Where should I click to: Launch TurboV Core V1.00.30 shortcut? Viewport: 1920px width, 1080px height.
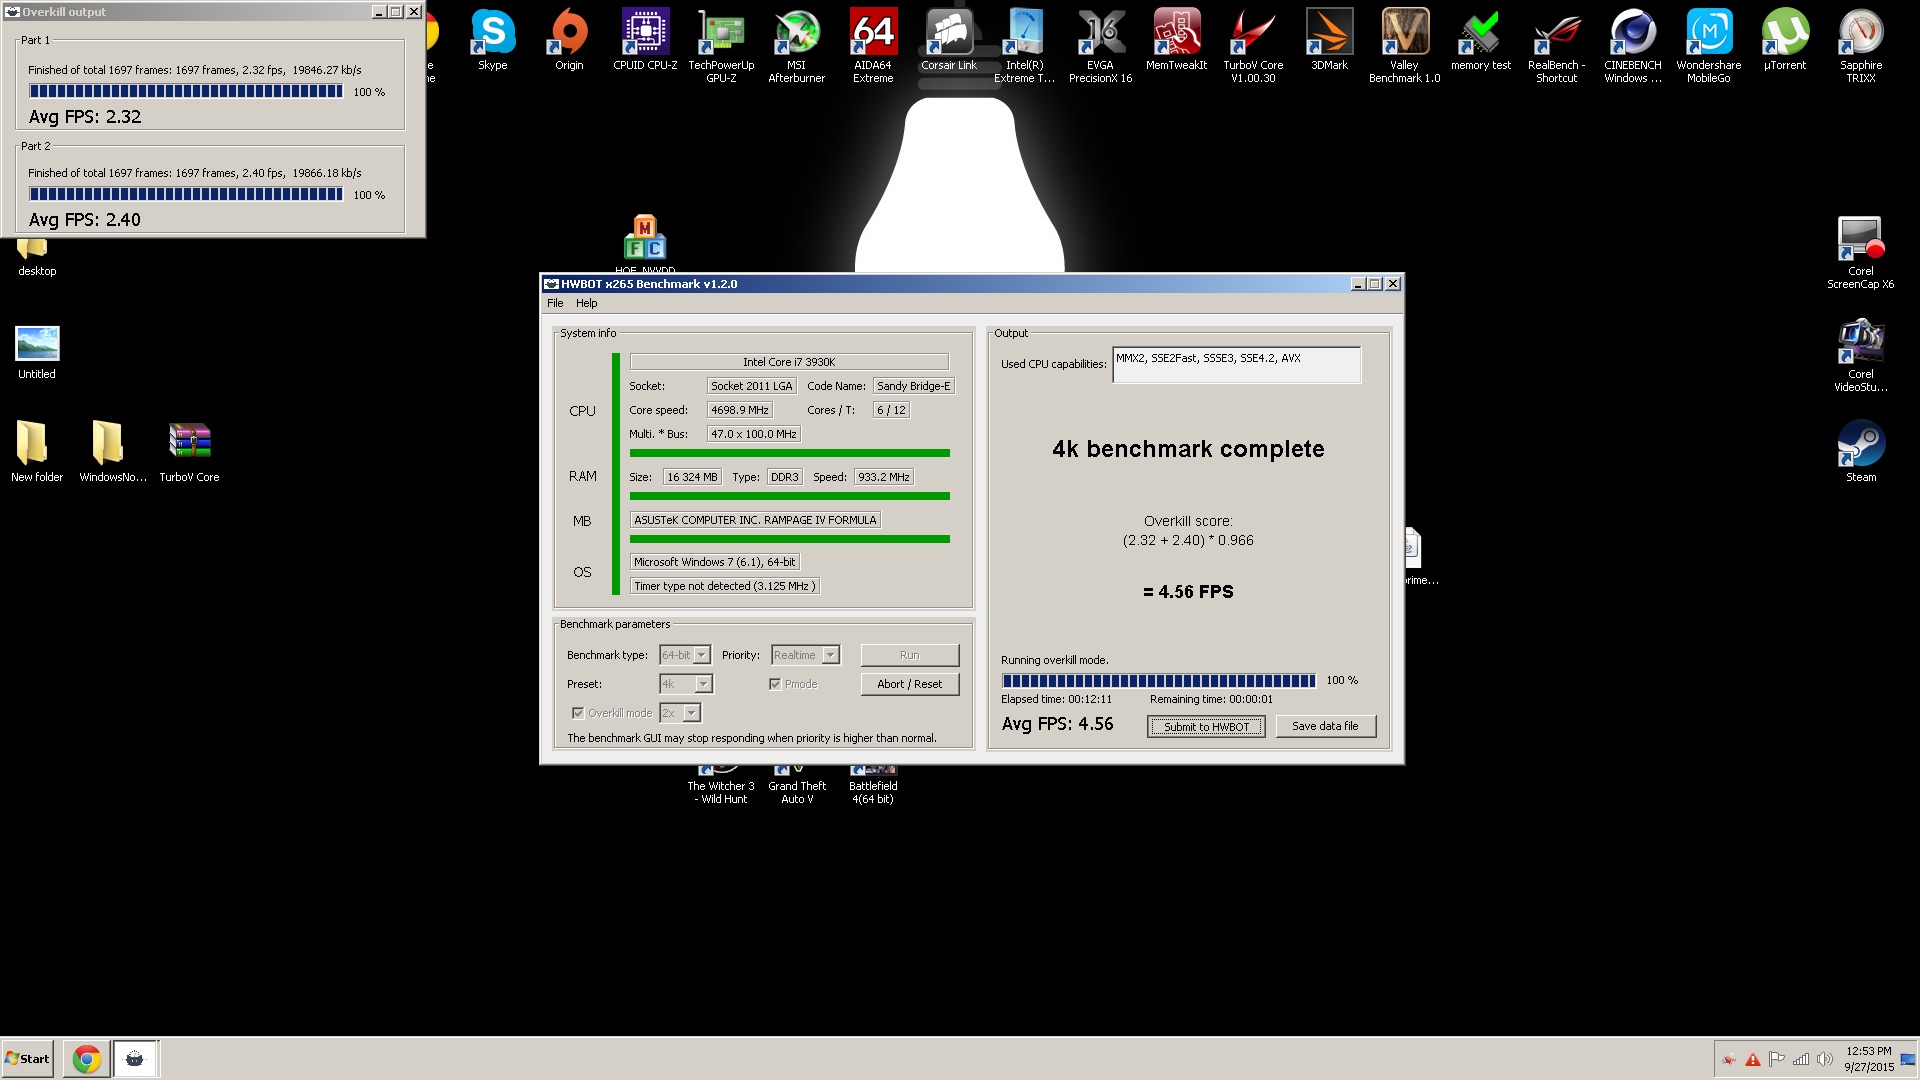(1253, 46)
